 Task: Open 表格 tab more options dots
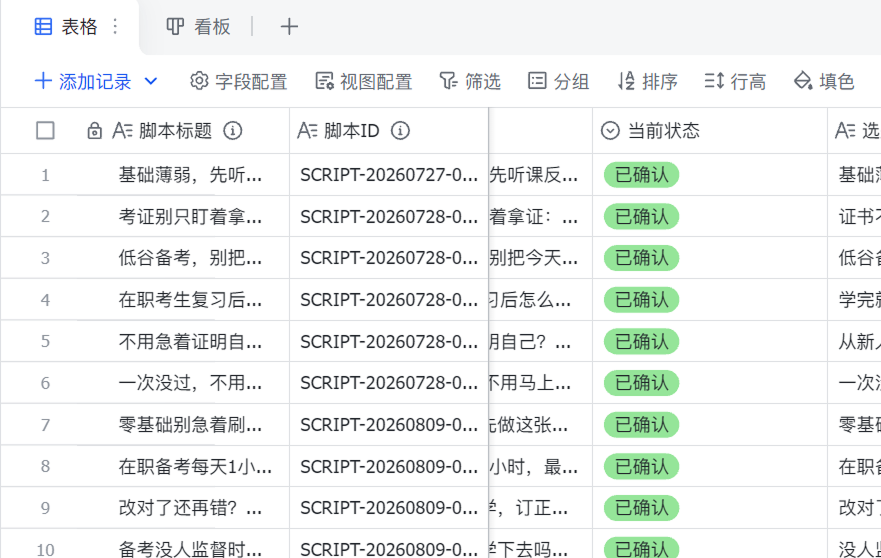pyautogui.click(x=115, y=26)
